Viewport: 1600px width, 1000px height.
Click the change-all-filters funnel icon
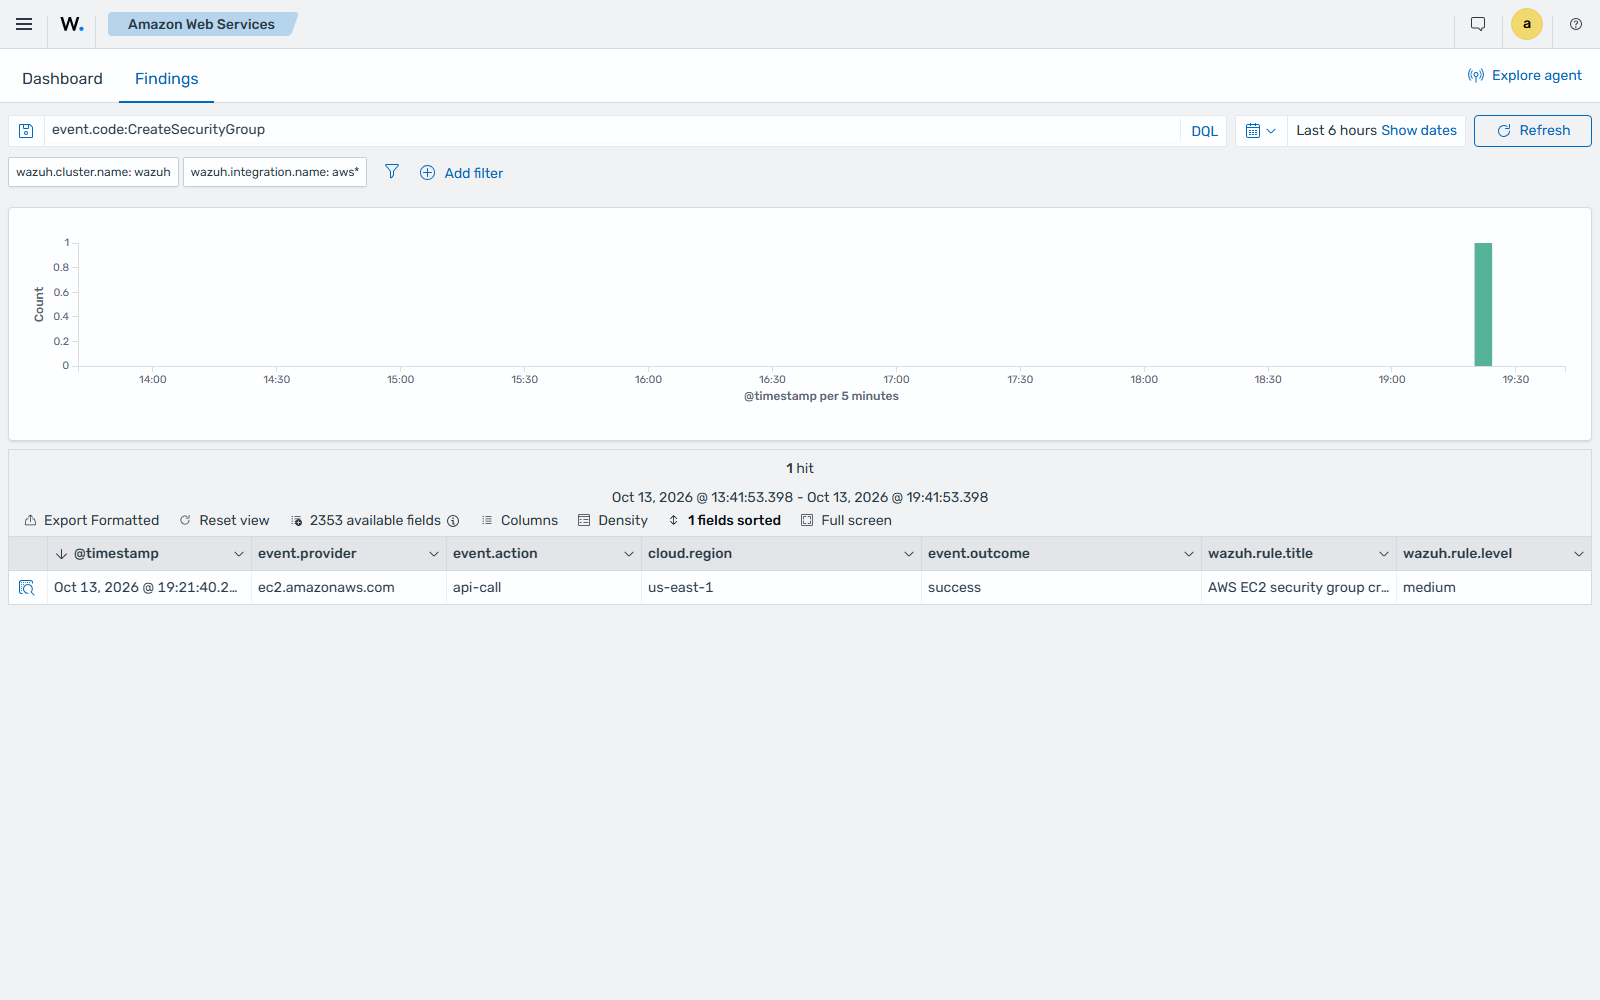392,172
